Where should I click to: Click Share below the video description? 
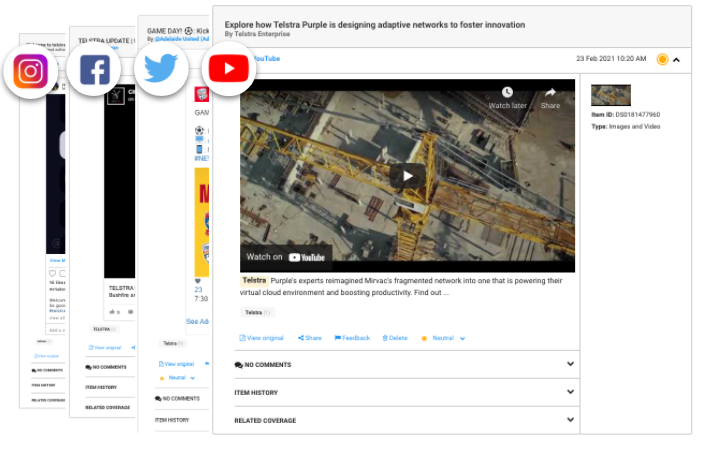tap(310, 338)
